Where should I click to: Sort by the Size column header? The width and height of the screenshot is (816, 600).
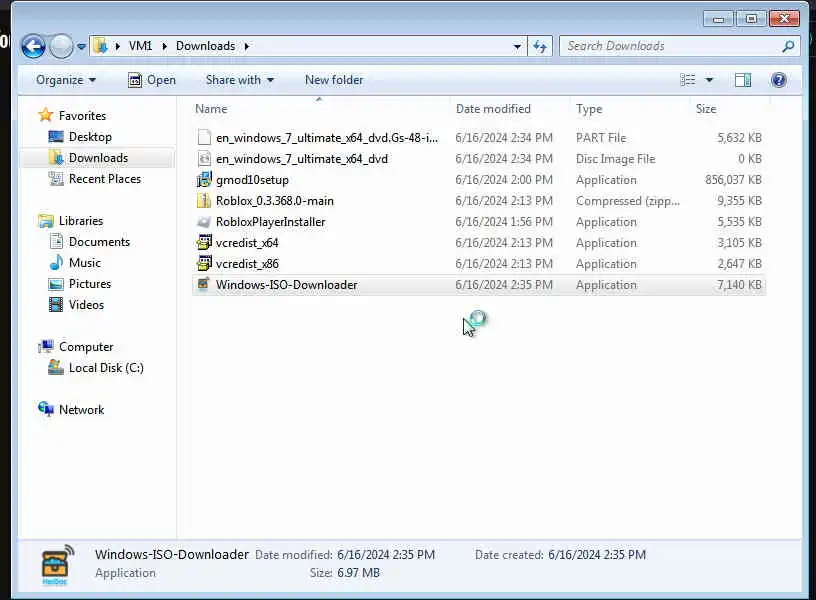coord(706,109)
